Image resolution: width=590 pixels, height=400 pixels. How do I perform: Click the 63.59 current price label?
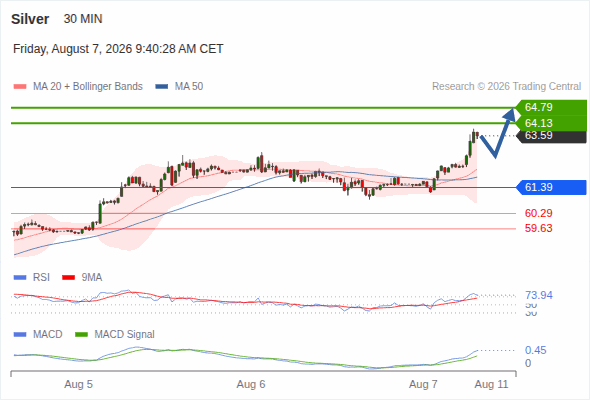click(x=551, y=135)
